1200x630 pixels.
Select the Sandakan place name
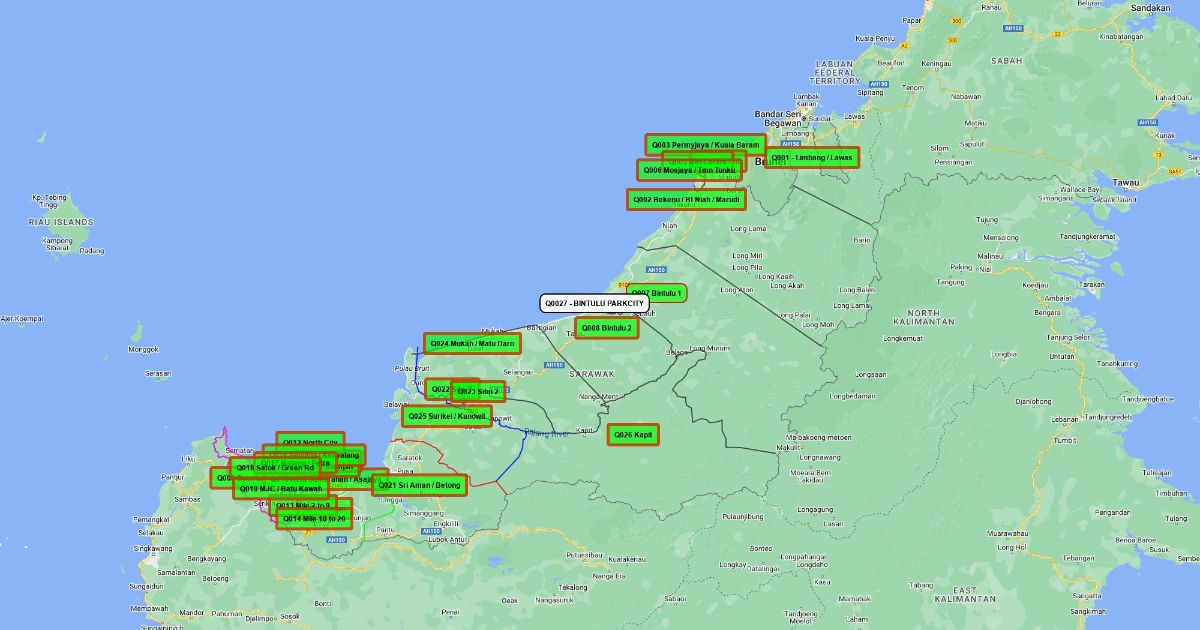[x=1150, y=7]
